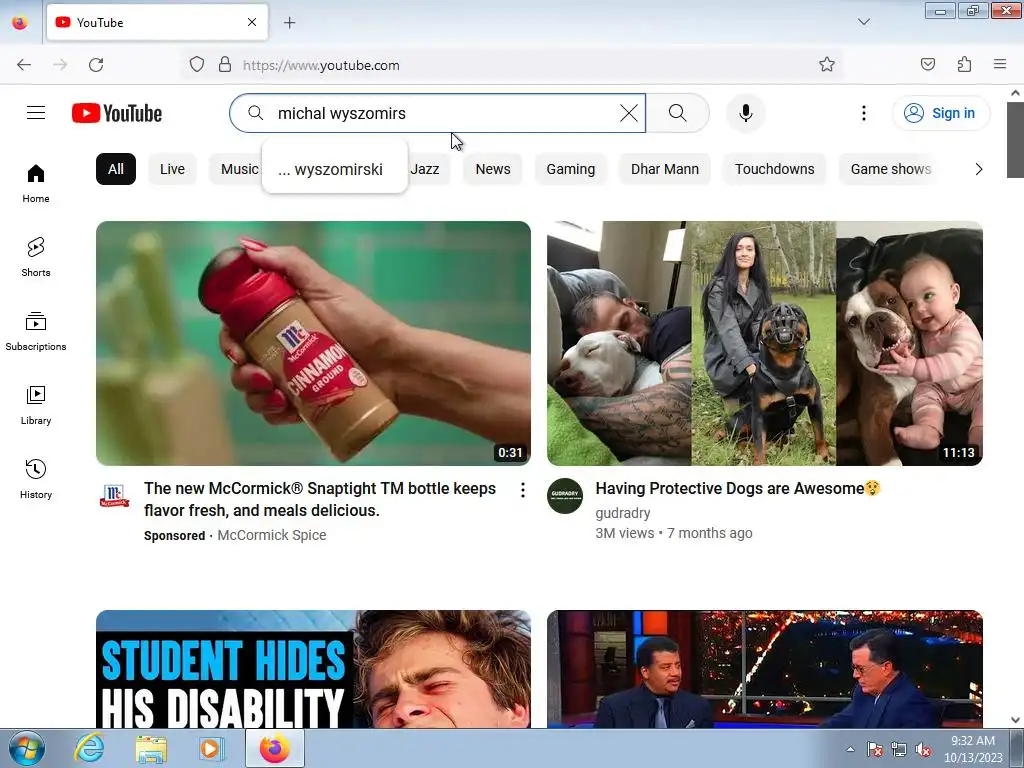View site security padlock info

pyautogui.click(x=225, y=65)
